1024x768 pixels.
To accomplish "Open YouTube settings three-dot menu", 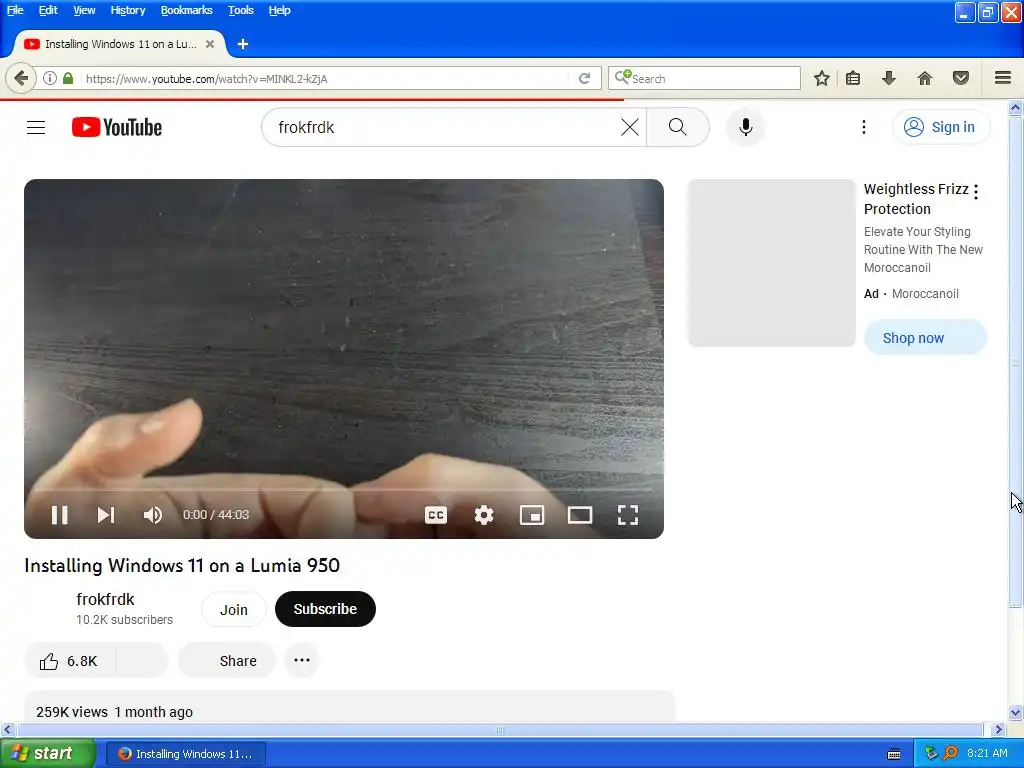I will coord(864,127).
